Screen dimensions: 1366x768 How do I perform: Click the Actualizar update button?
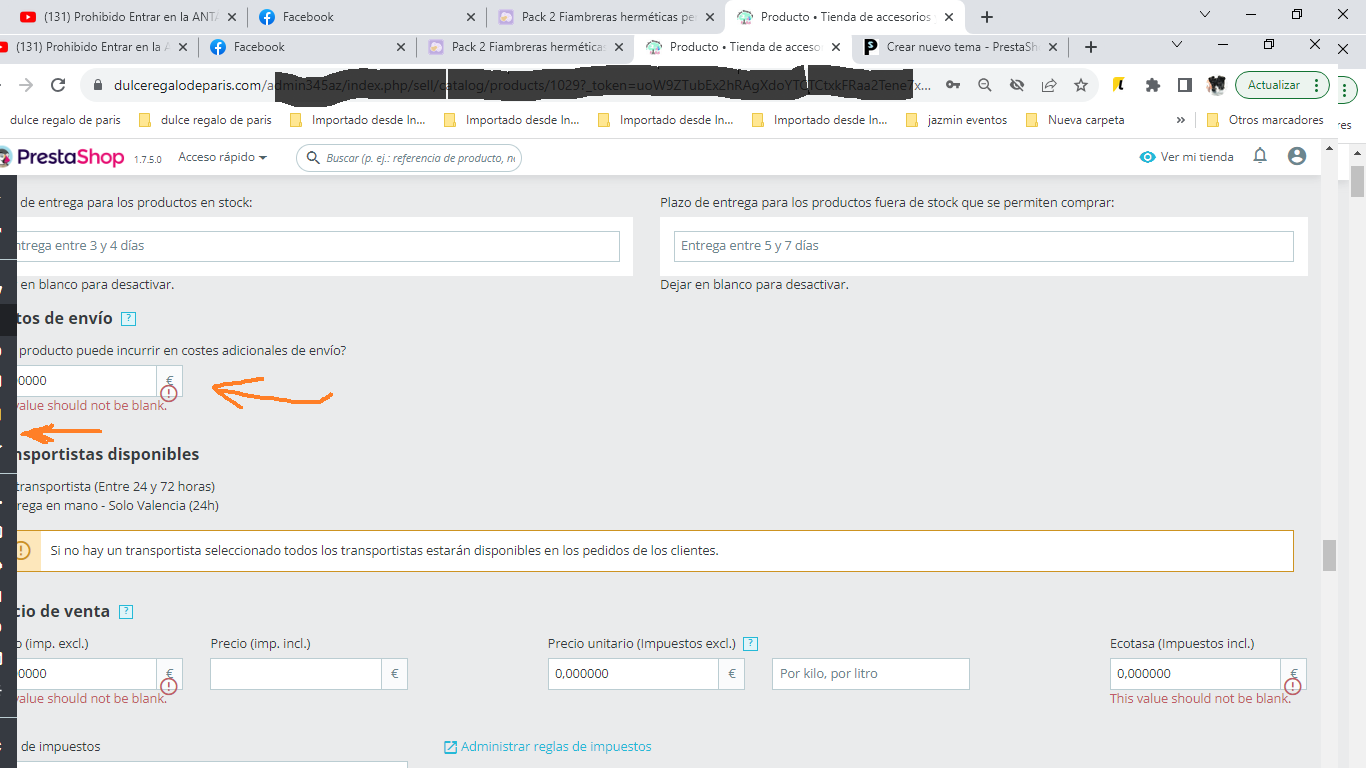1283,85
